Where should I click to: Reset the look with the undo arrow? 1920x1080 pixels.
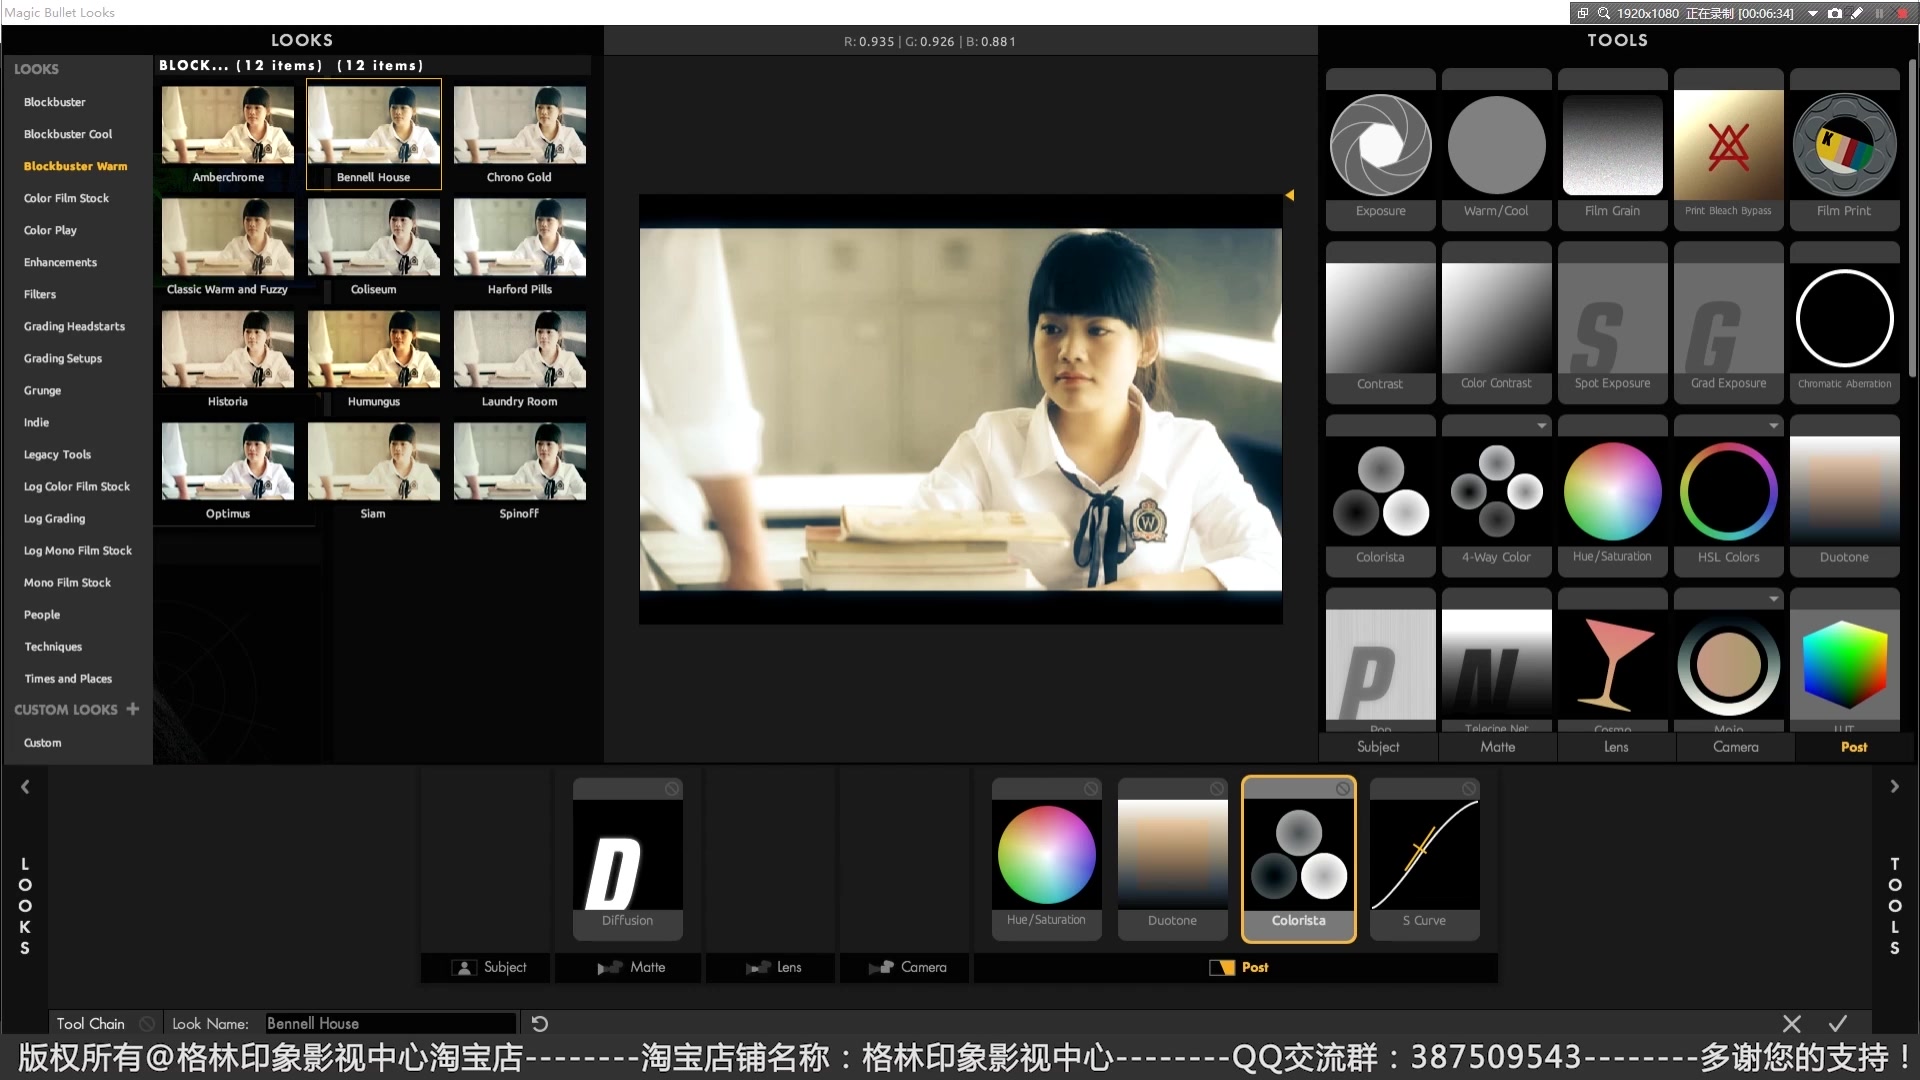coord(539,1024)
